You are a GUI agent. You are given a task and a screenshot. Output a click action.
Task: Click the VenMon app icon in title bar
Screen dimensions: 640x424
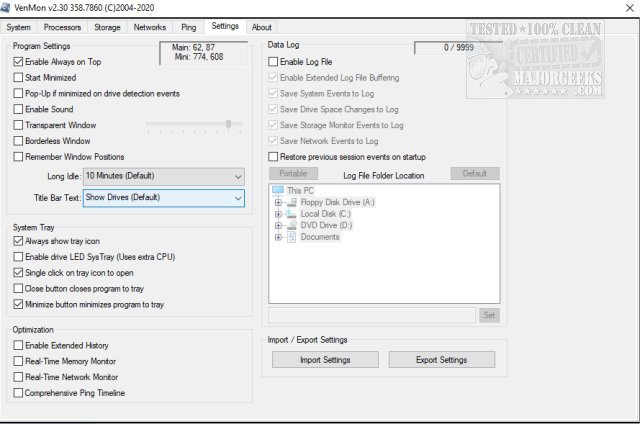(x=5, y=7)
